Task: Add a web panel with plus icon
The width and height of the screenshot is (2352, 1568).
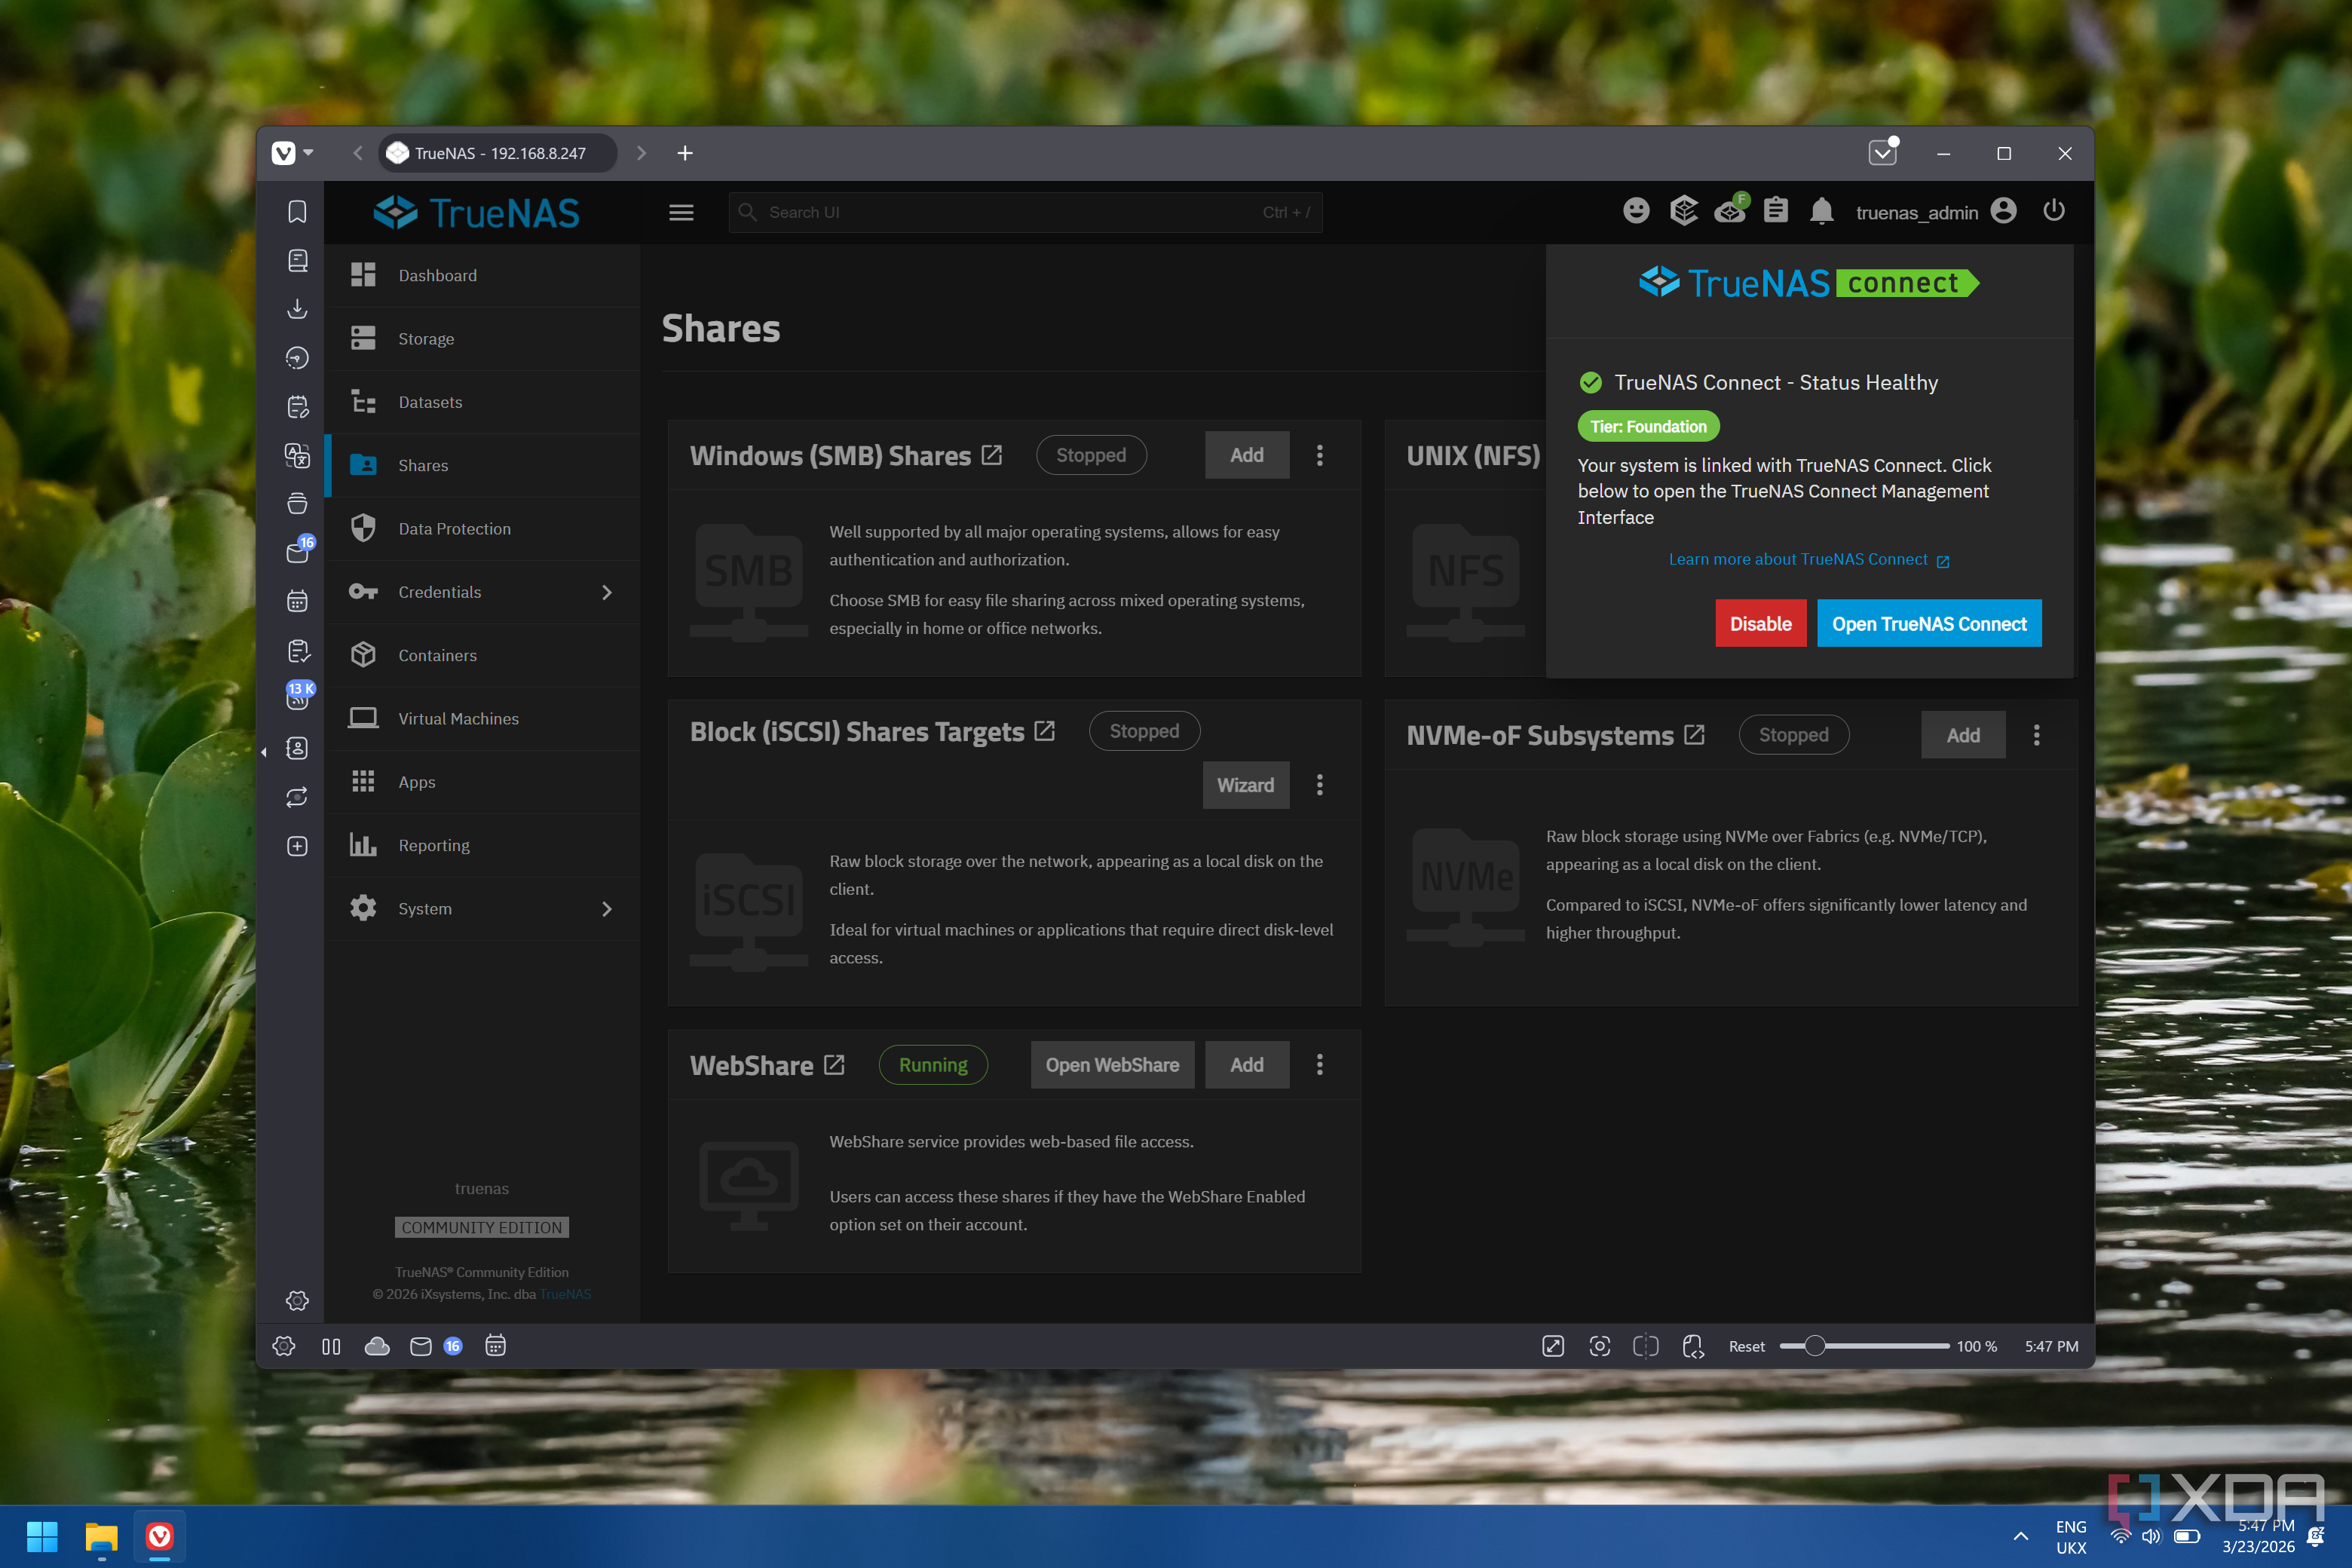Action: coord(297,846)
